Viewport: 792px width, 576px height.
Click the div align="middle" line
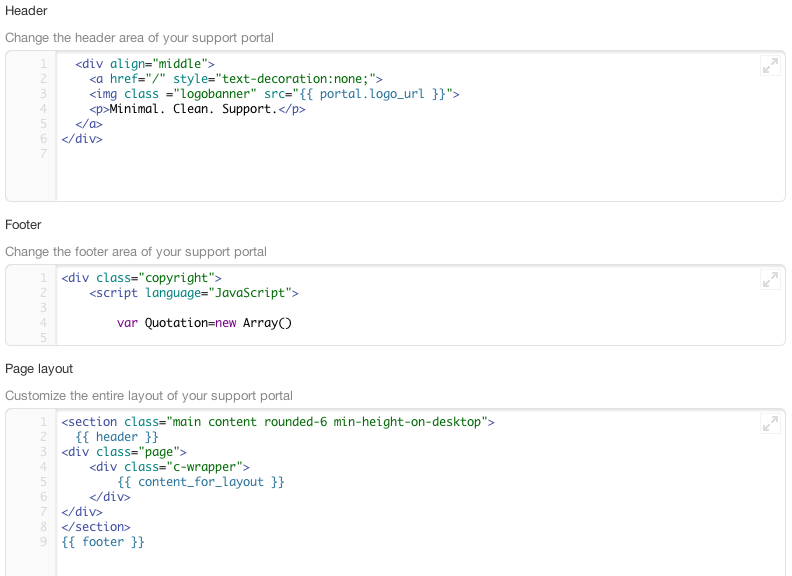[145, 64]
